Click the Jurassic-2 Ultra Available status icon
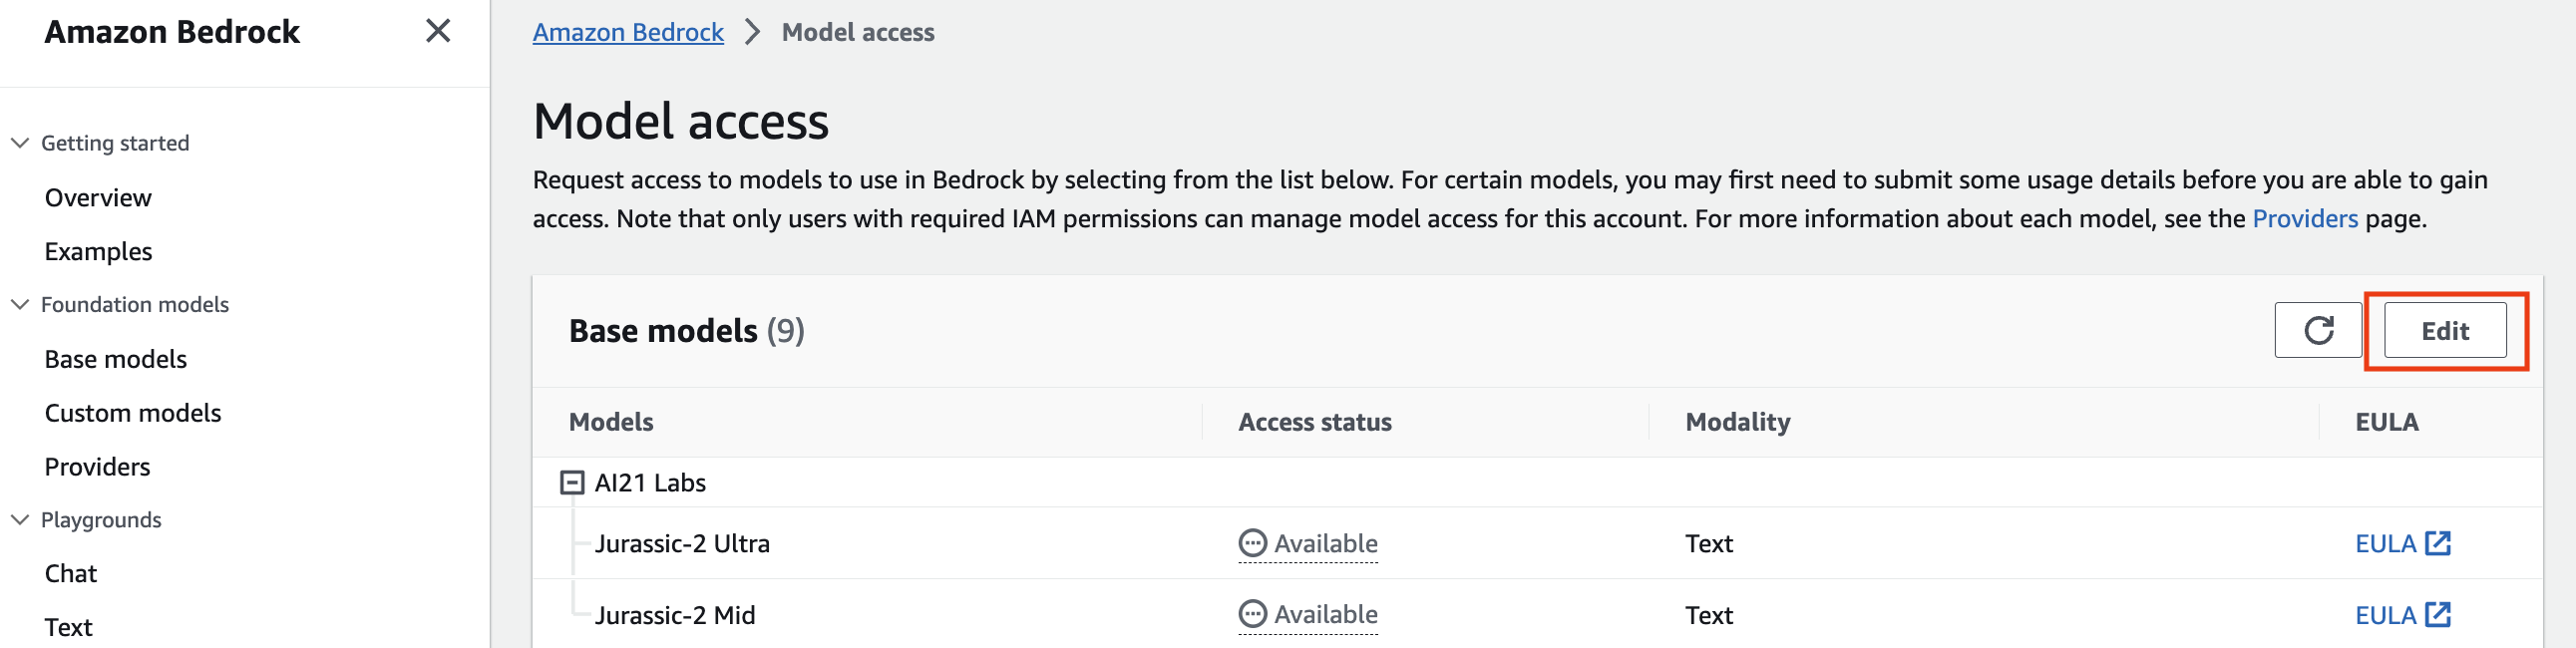 (1252, 543)
